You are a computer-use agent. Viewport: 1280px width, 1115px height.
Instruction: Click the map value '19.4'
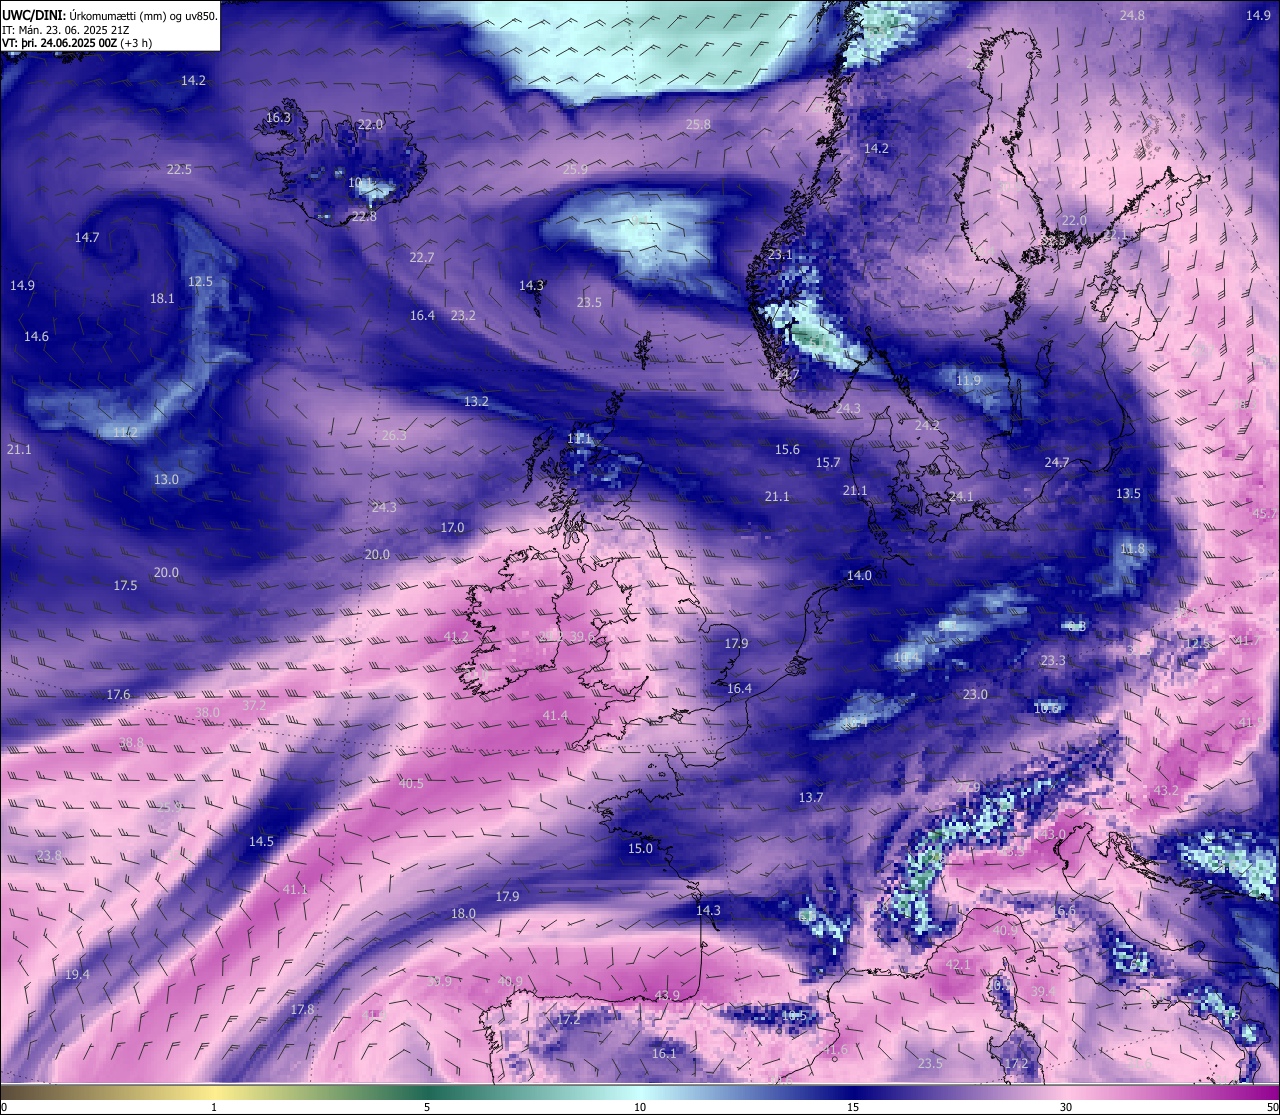point(77,975)
